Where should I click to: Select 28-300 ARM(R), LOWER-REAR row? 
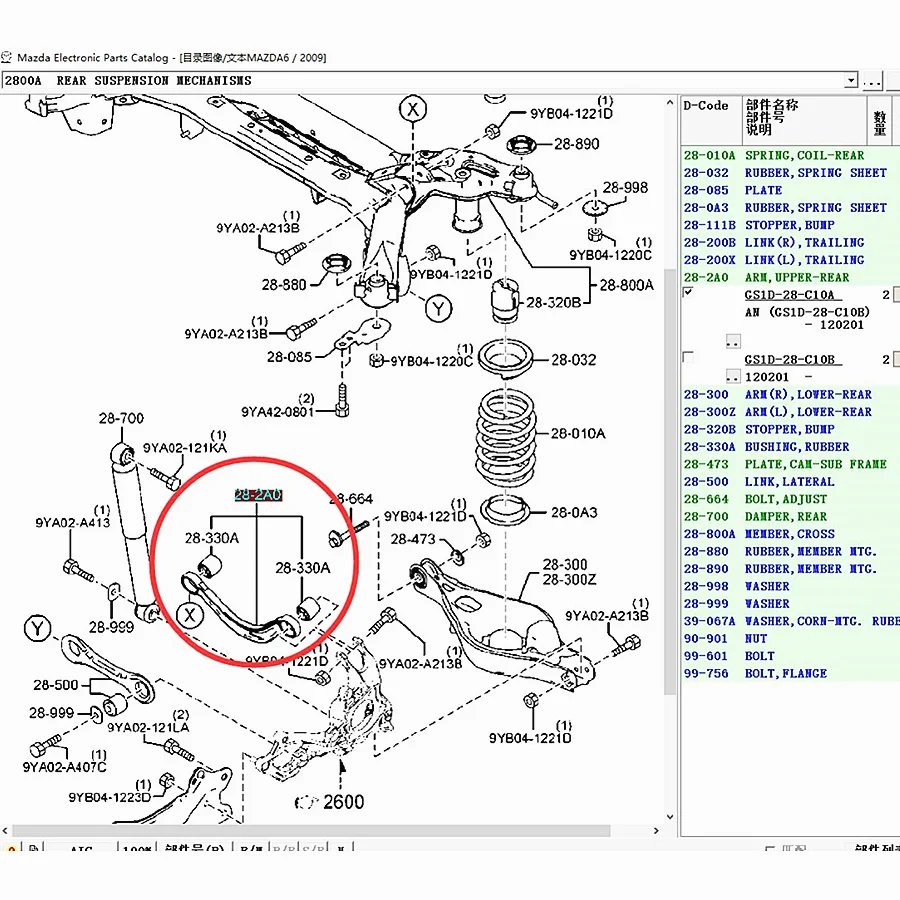point(790,395)
